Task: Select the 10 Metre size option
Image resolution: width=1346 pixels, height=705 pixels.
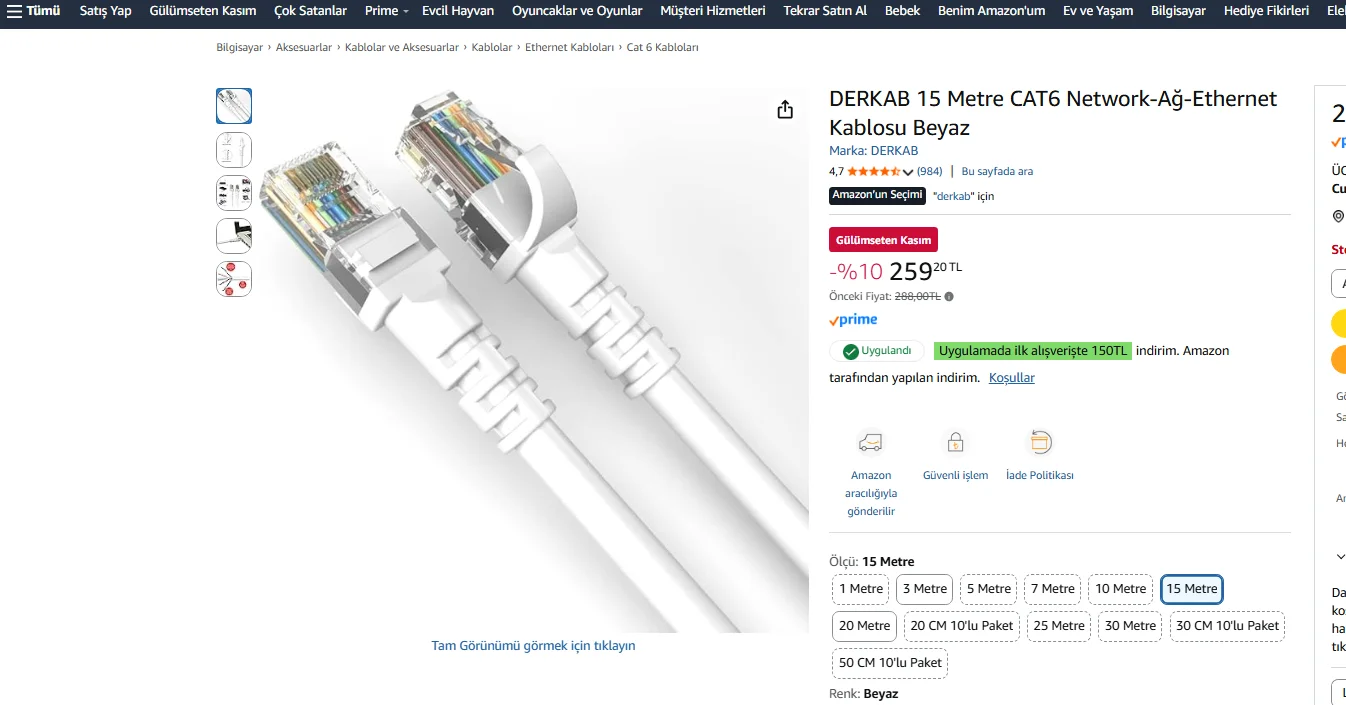Action: [x=1120, y=589]
